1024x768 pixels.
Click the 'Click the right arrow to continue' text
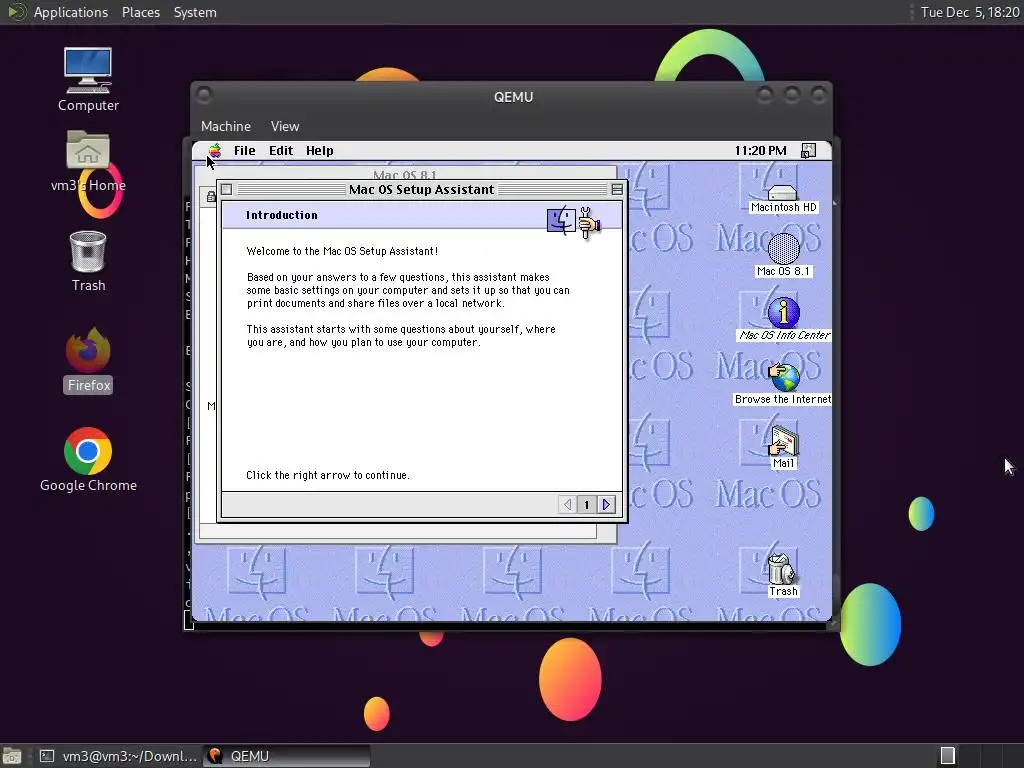click(328, 475)
